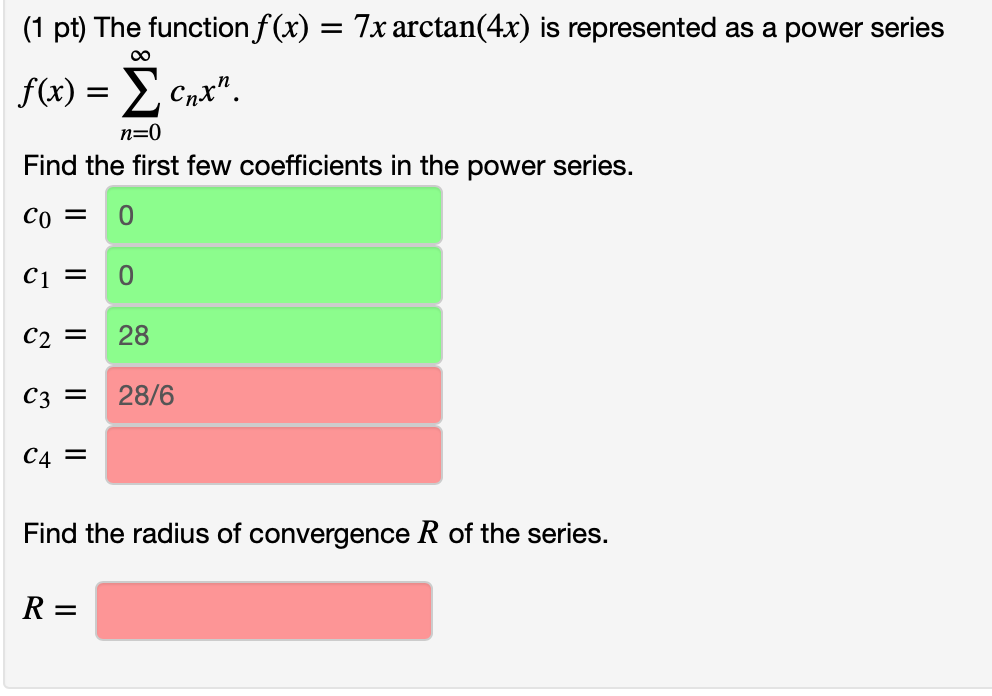Select the incorrect c3 answer box showing 28/6
Viewport: 992px width, 696px height.
[274, 395]
